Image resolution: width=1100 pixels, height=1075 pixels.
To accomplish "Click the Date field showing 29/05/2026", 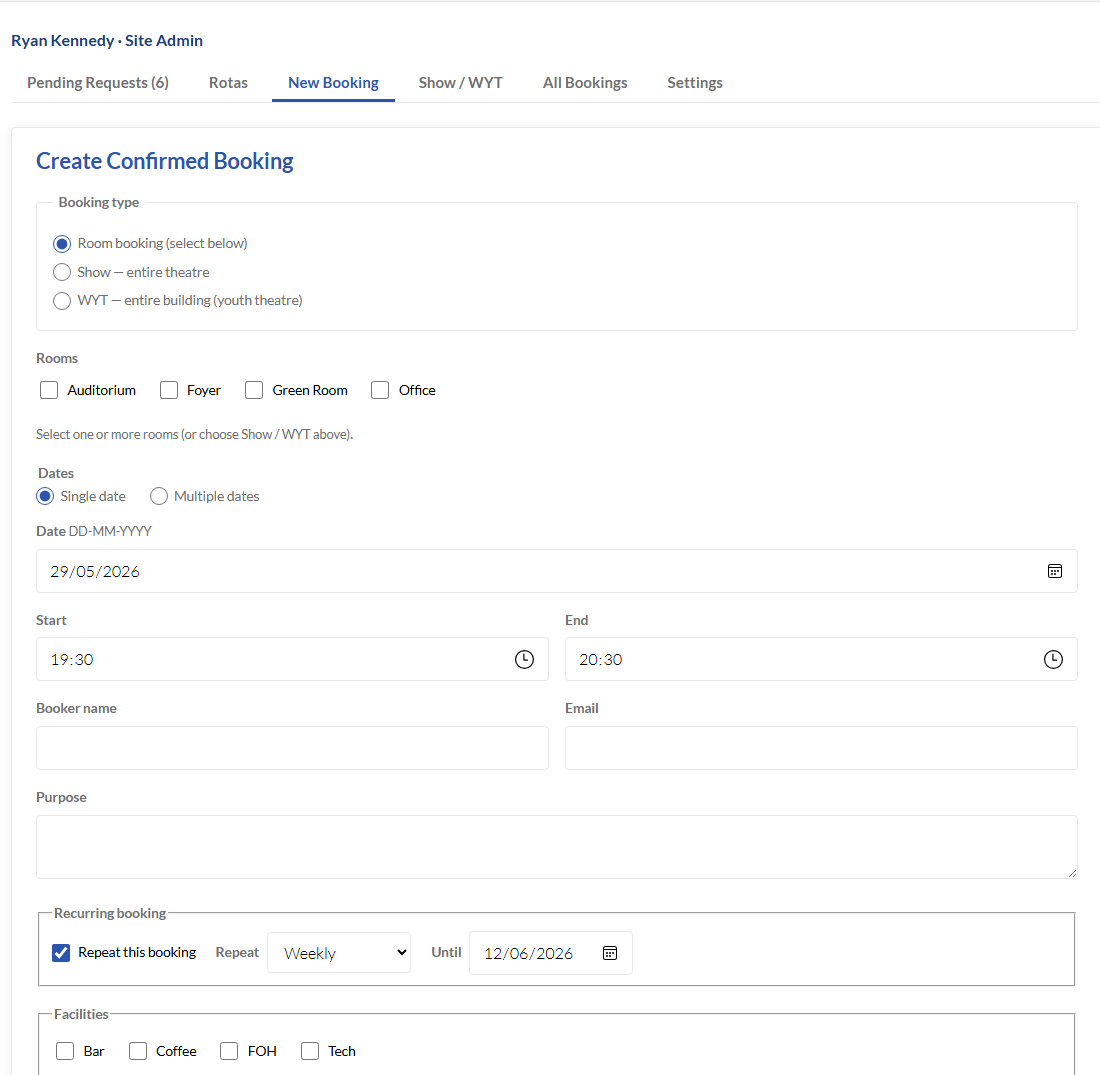I will click(x=556, y=571).
